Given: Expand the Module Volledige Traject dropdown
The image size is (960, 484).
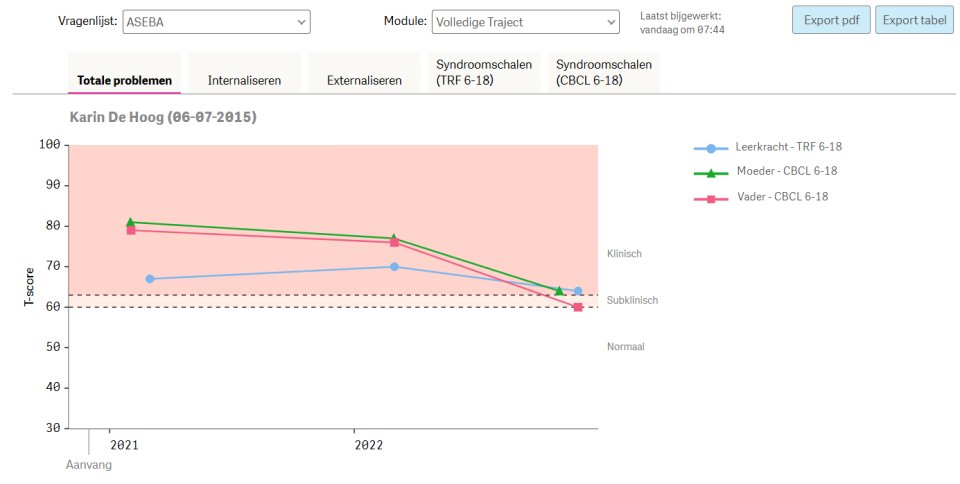Looking at the screenshot, I should point(525,22).
